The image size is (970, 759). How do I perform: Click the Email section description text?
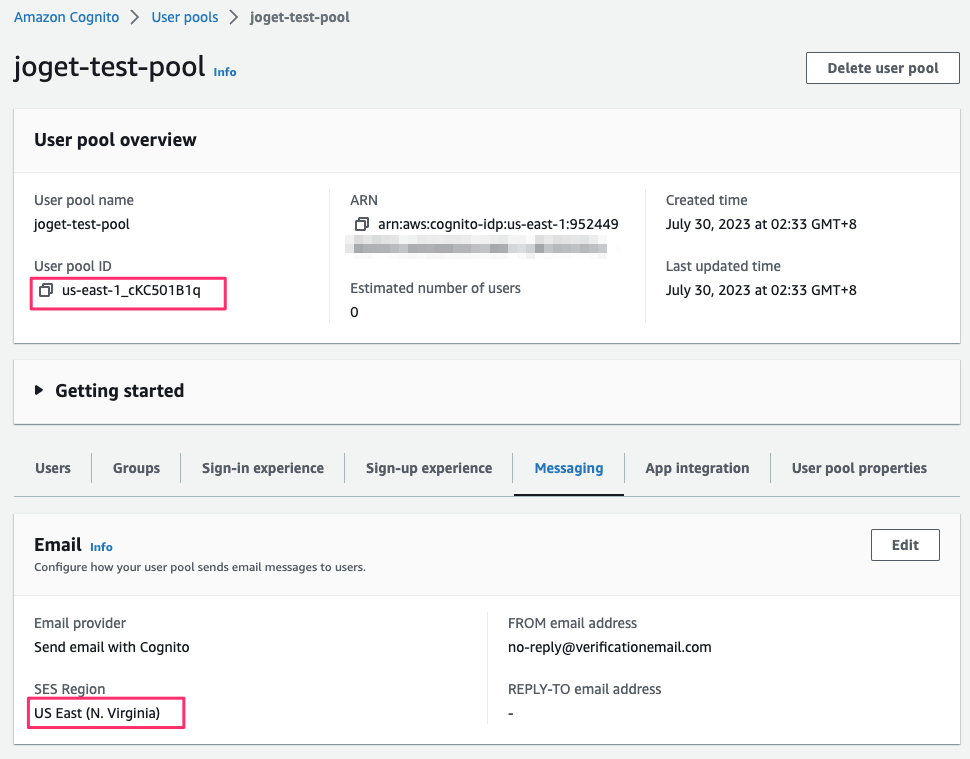[x=200, y=567]
